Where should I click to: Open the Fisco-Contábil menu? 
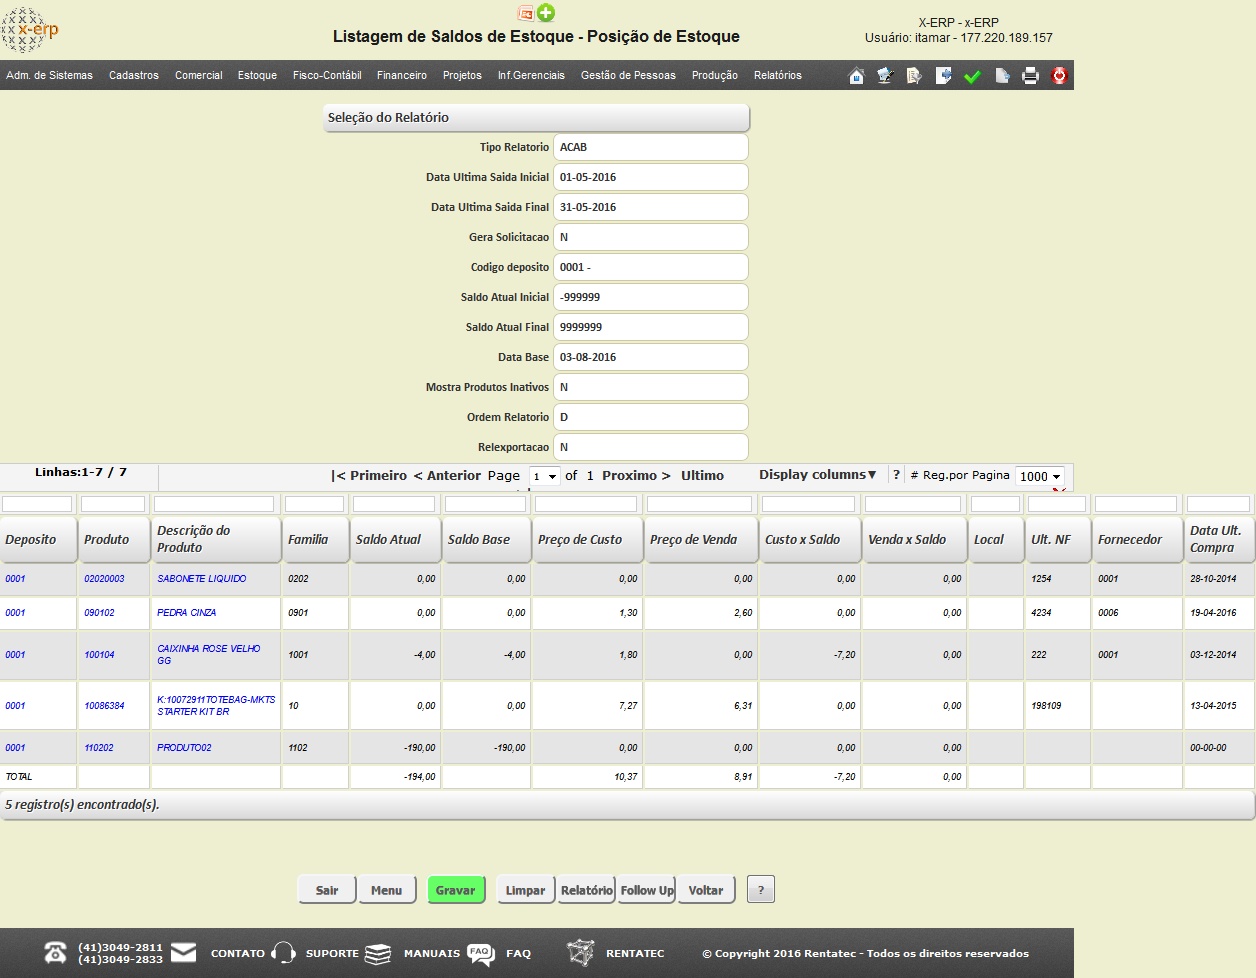point(327,75)
